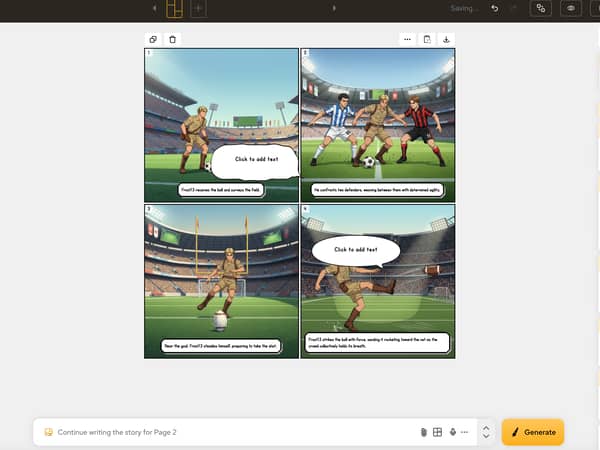Undo the last action
This screenshot has height=450, width=600.
coord(495,8)
